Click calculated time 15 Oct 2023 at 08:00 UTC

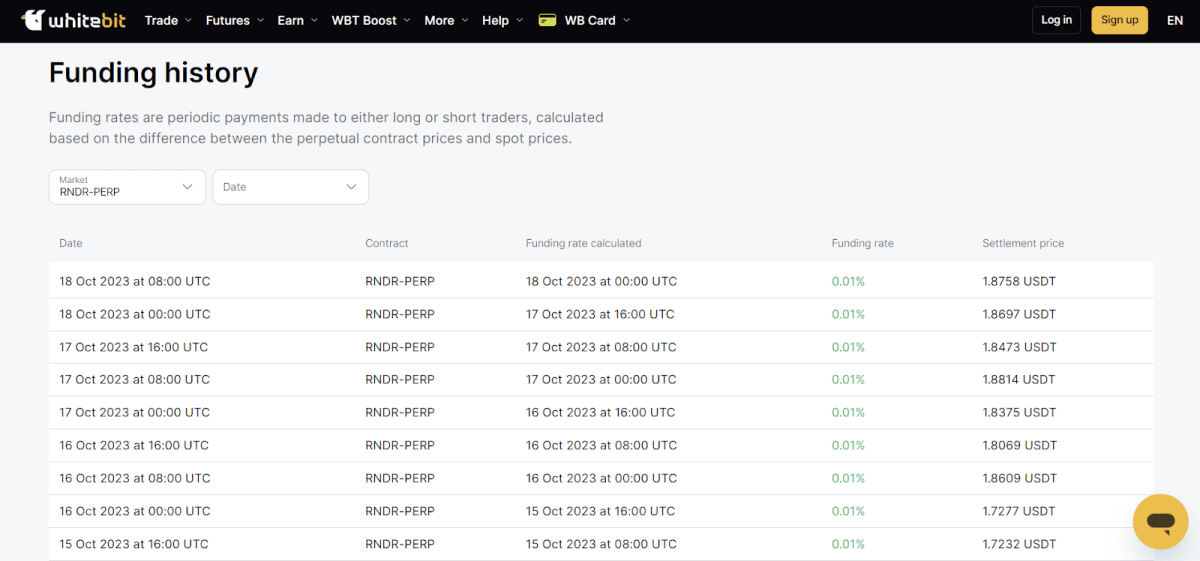[x=601, y=544]
